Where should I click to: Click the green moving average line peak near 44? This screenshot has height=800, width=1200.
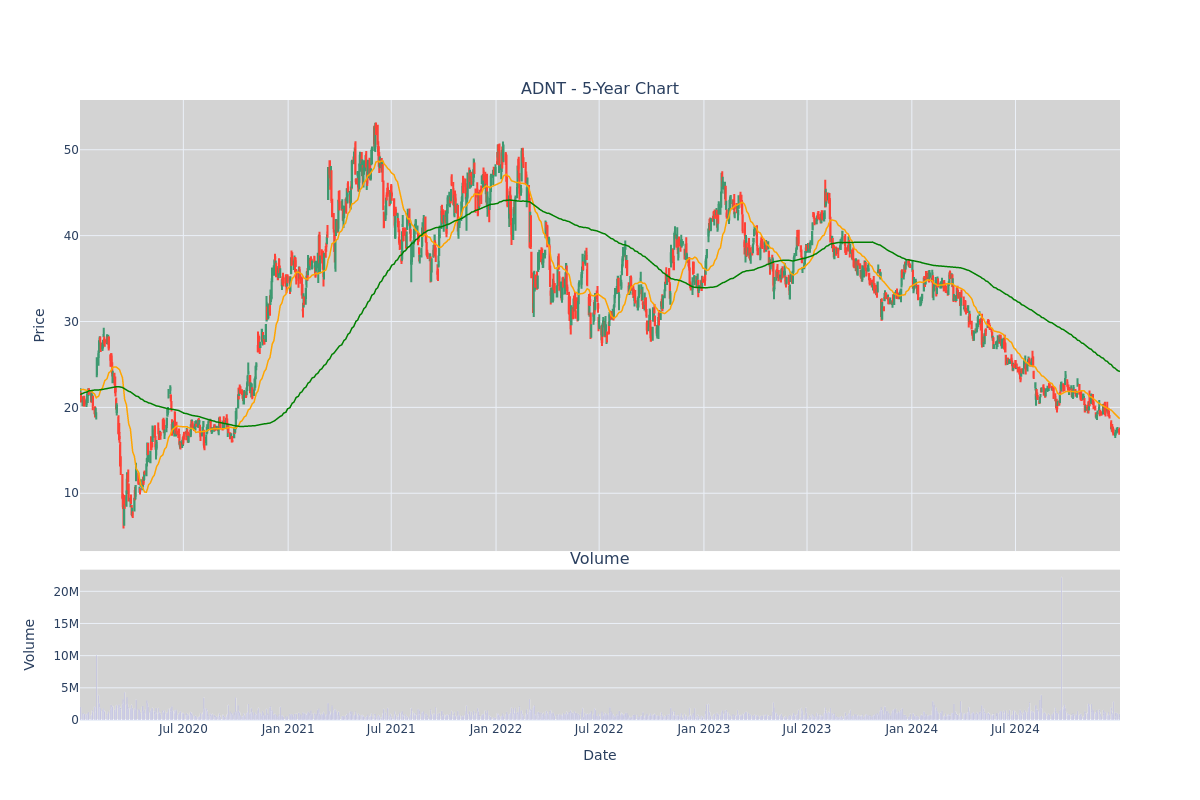tap(512, 200)
